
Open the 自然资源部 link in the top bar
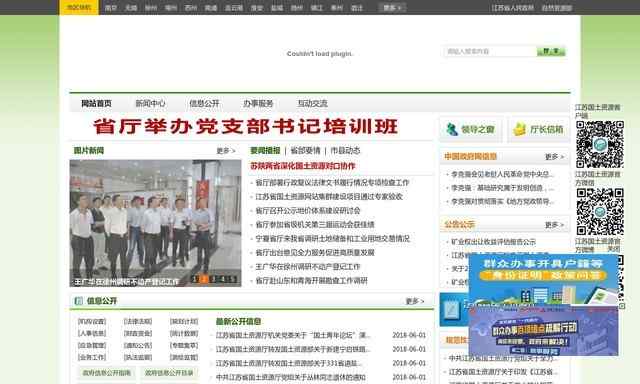point(557,8)
